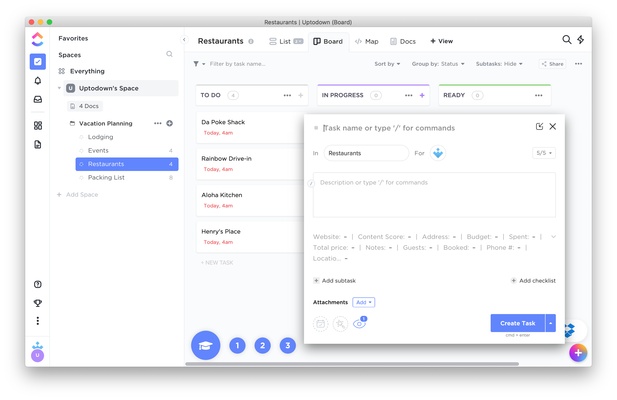This screenshot has width=617, height=400.
Task: Set the due date calendar icon
Action: pos(321,324)
